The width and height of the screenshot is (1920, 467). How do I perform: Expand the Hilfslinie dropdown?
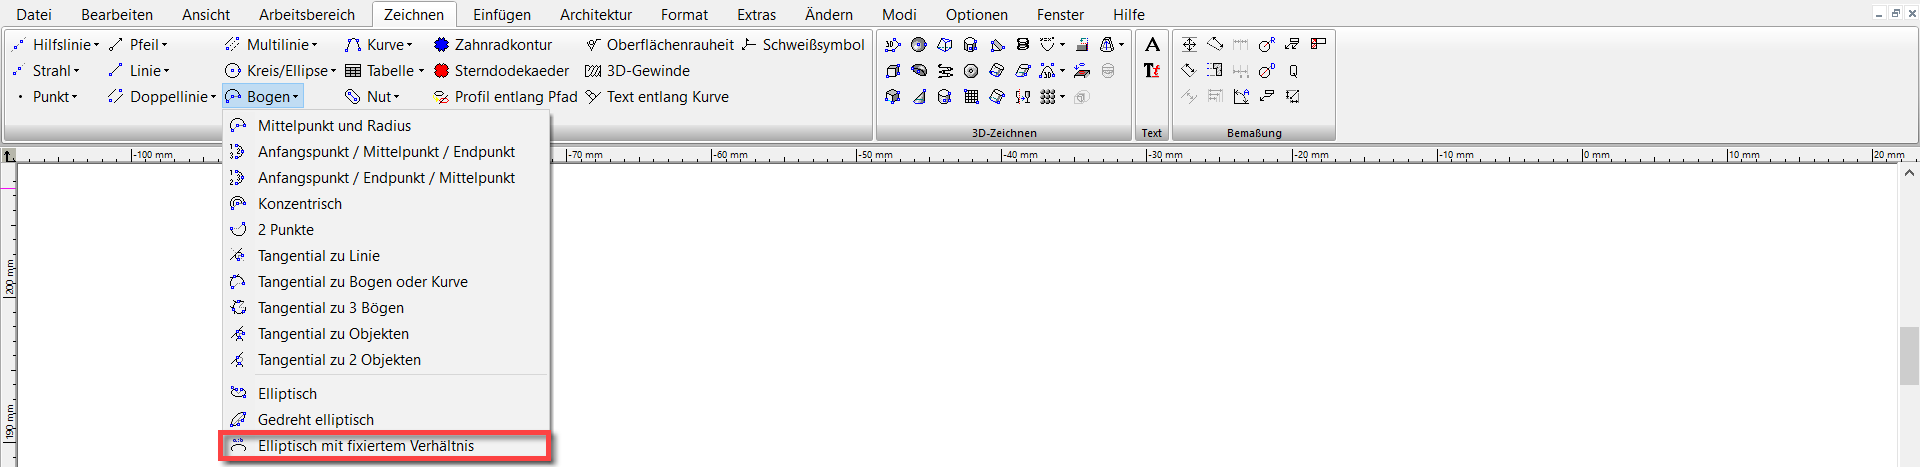(x=96, y=45)
